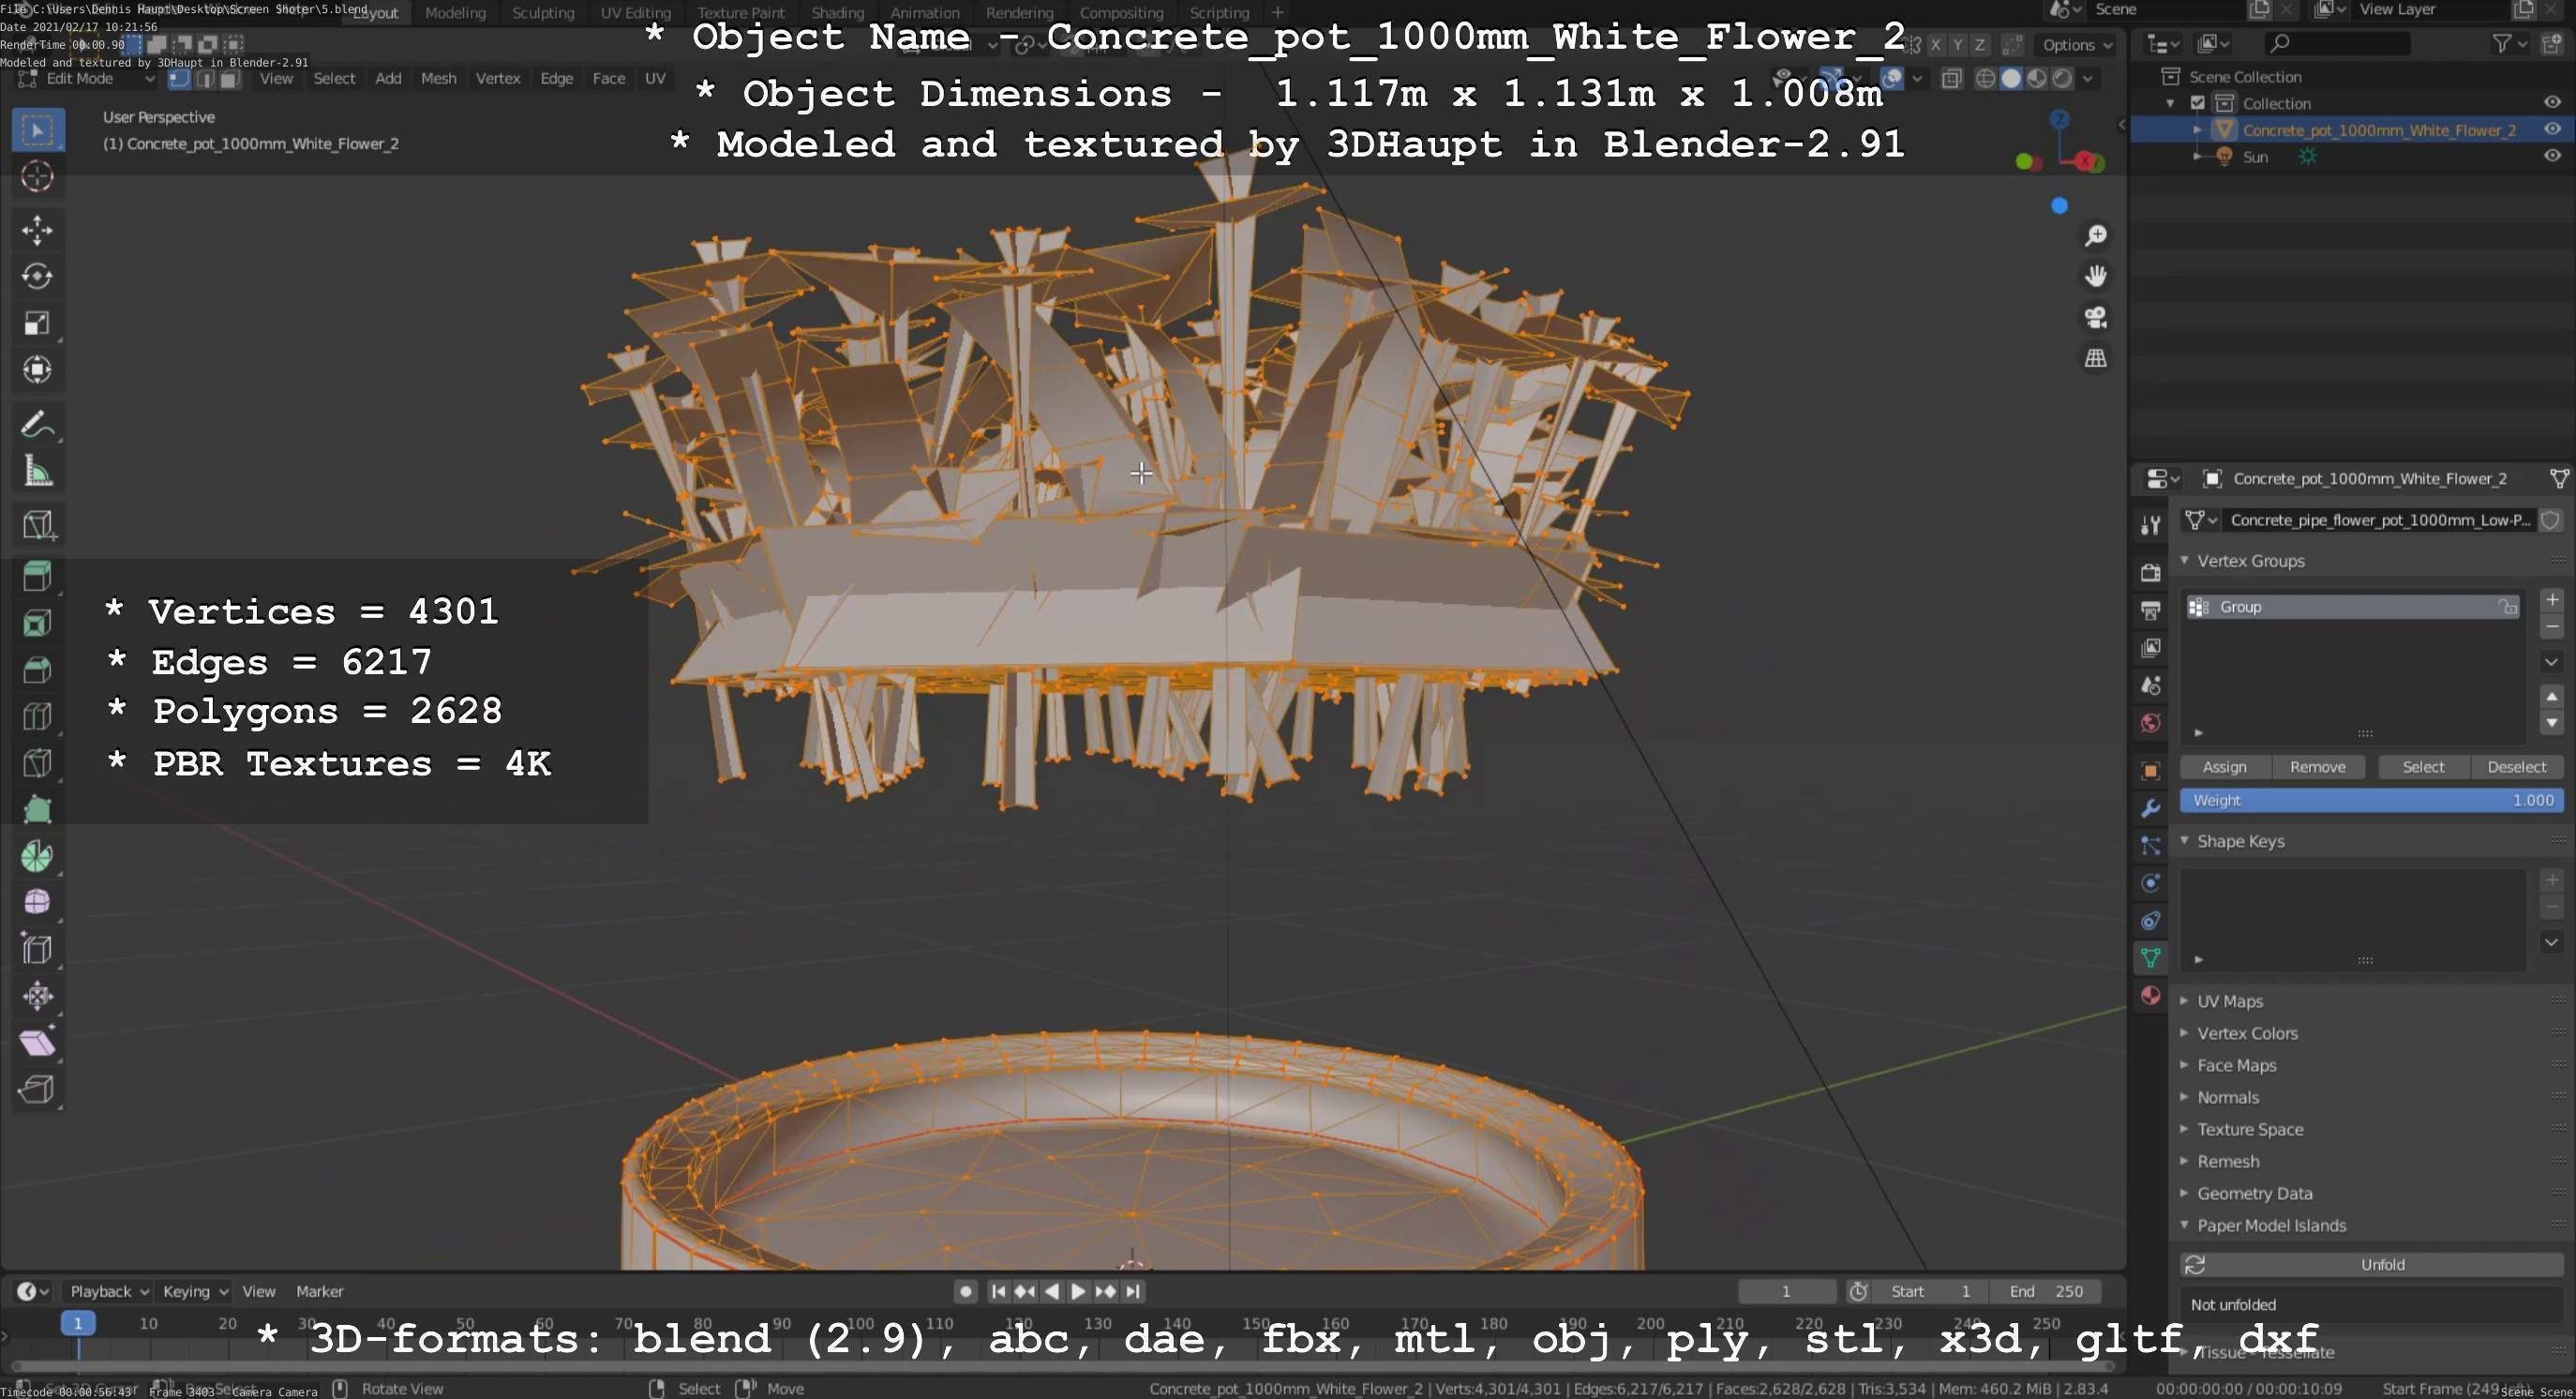The width and height of the screenshot is (2576, 1399).
Task: Open the Output properties tab
Action: pyautogui.click(x=2151, y=610)
